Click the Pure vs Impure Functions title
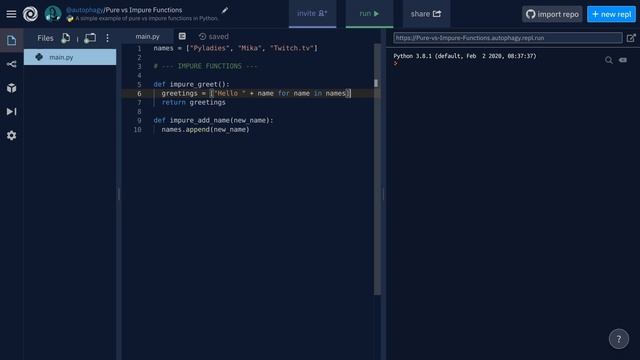Viewport: 640px width, 360px height. [x=144, y=10]
